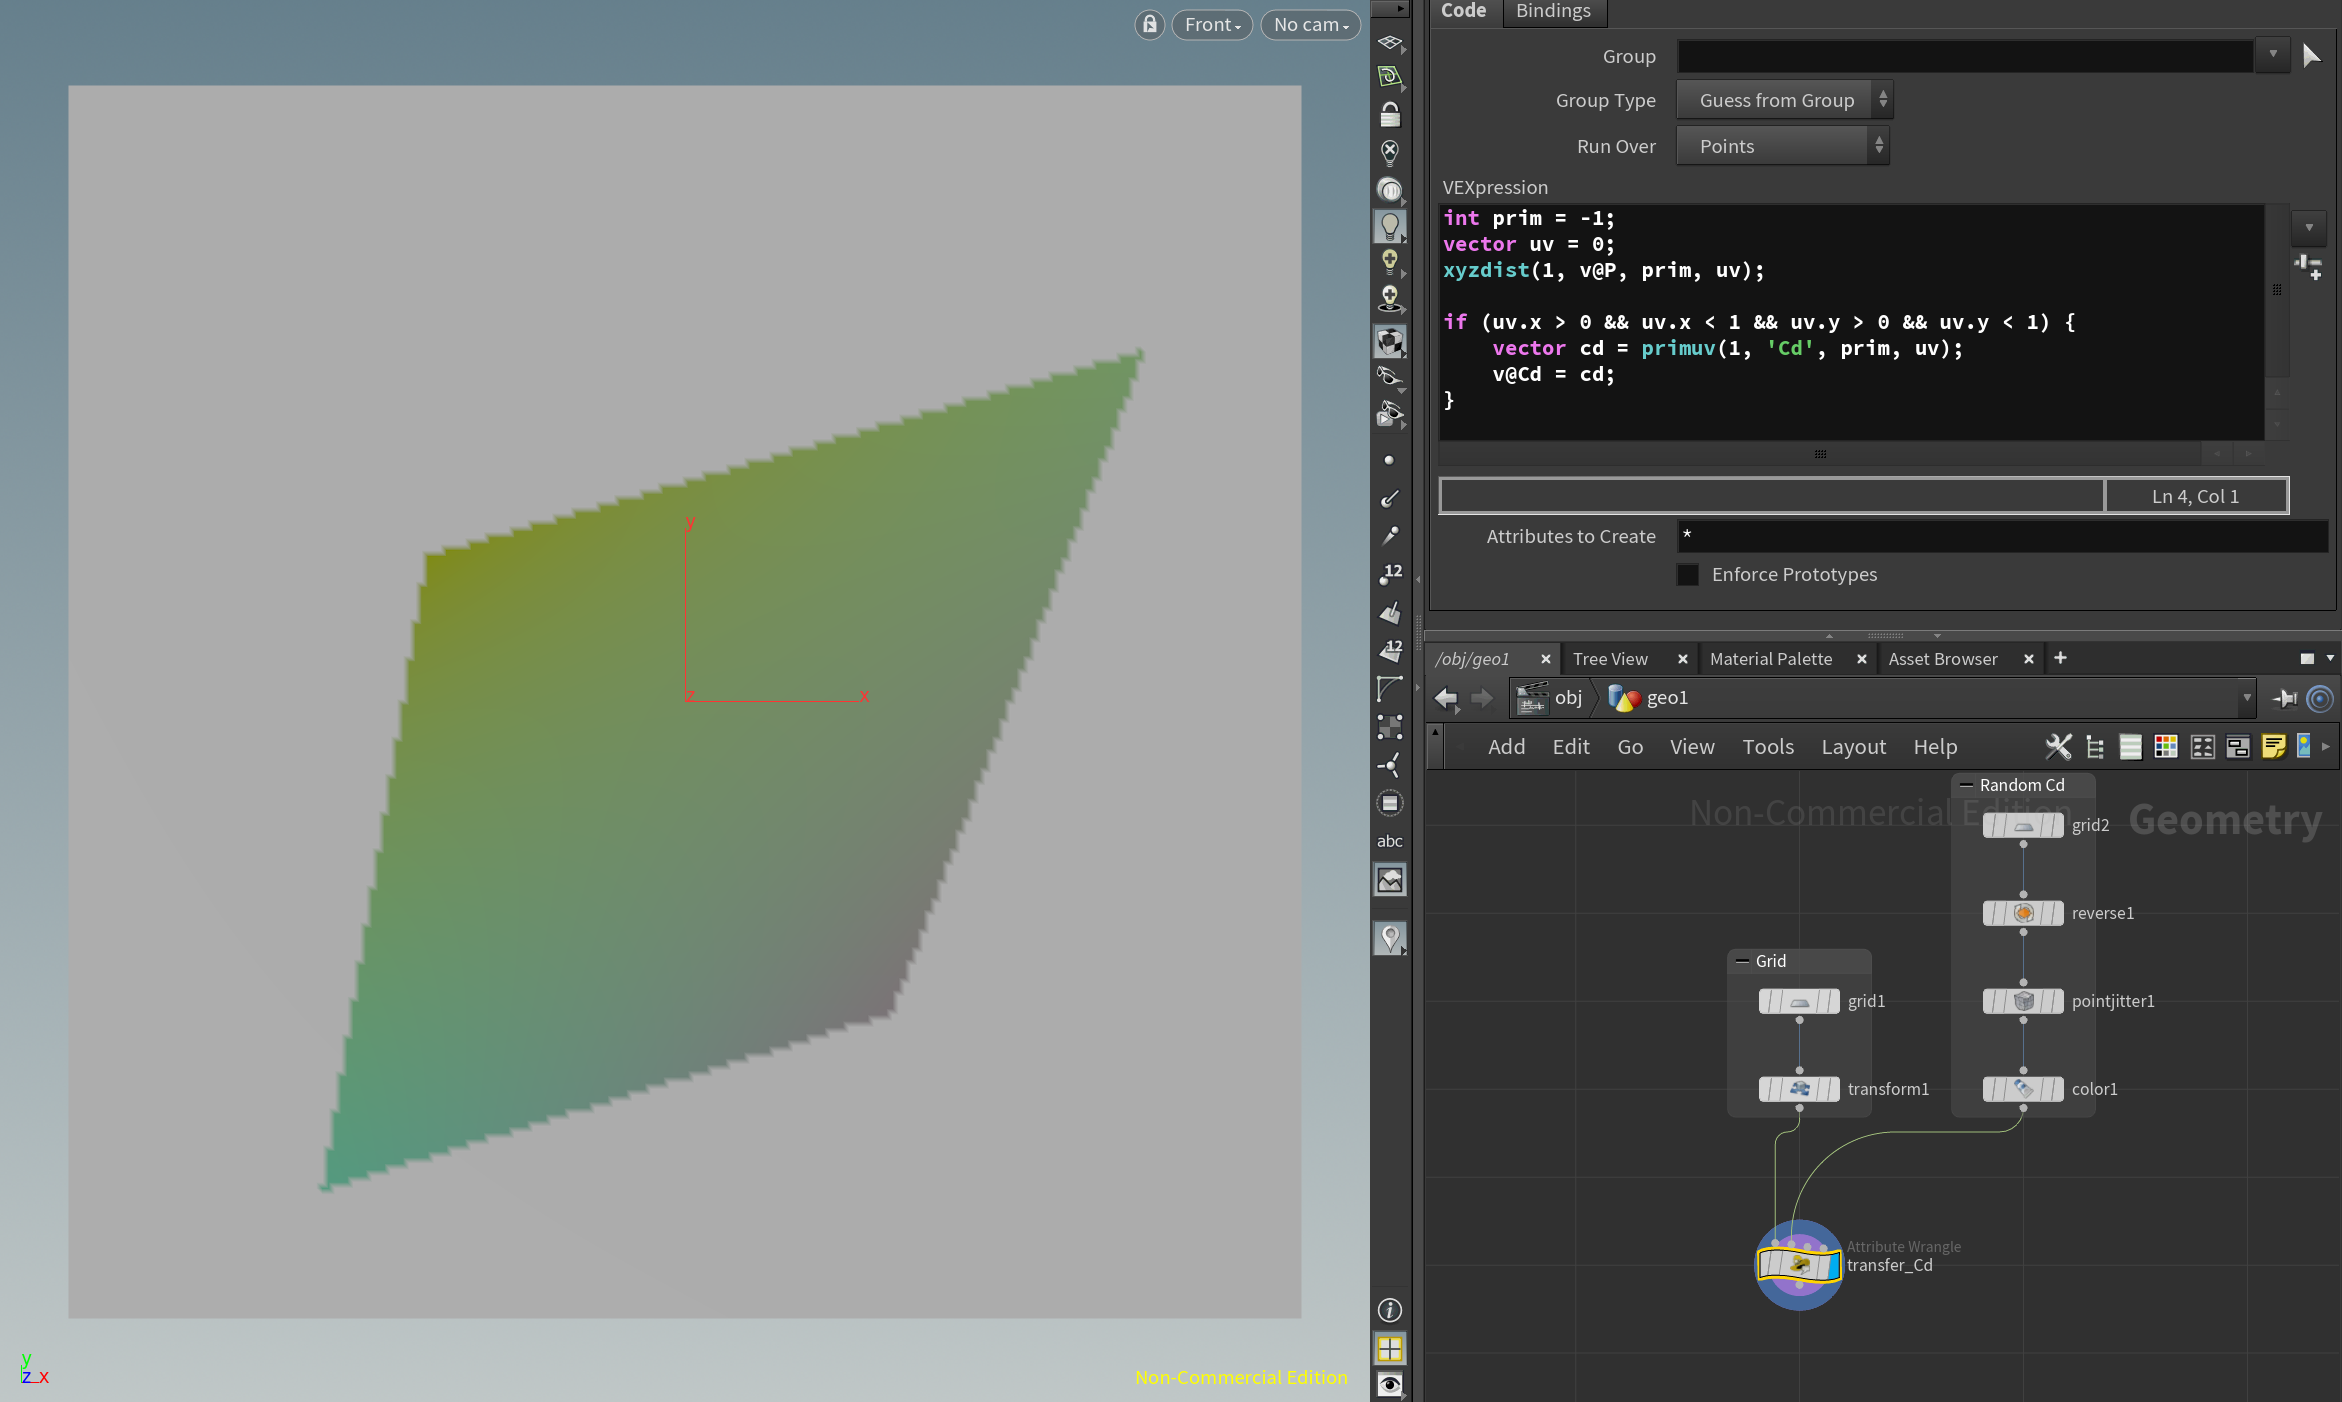The image size is (2342, 1402).
Task: Open the viewport info 'i' icon
Action: pos(1390,1310)
